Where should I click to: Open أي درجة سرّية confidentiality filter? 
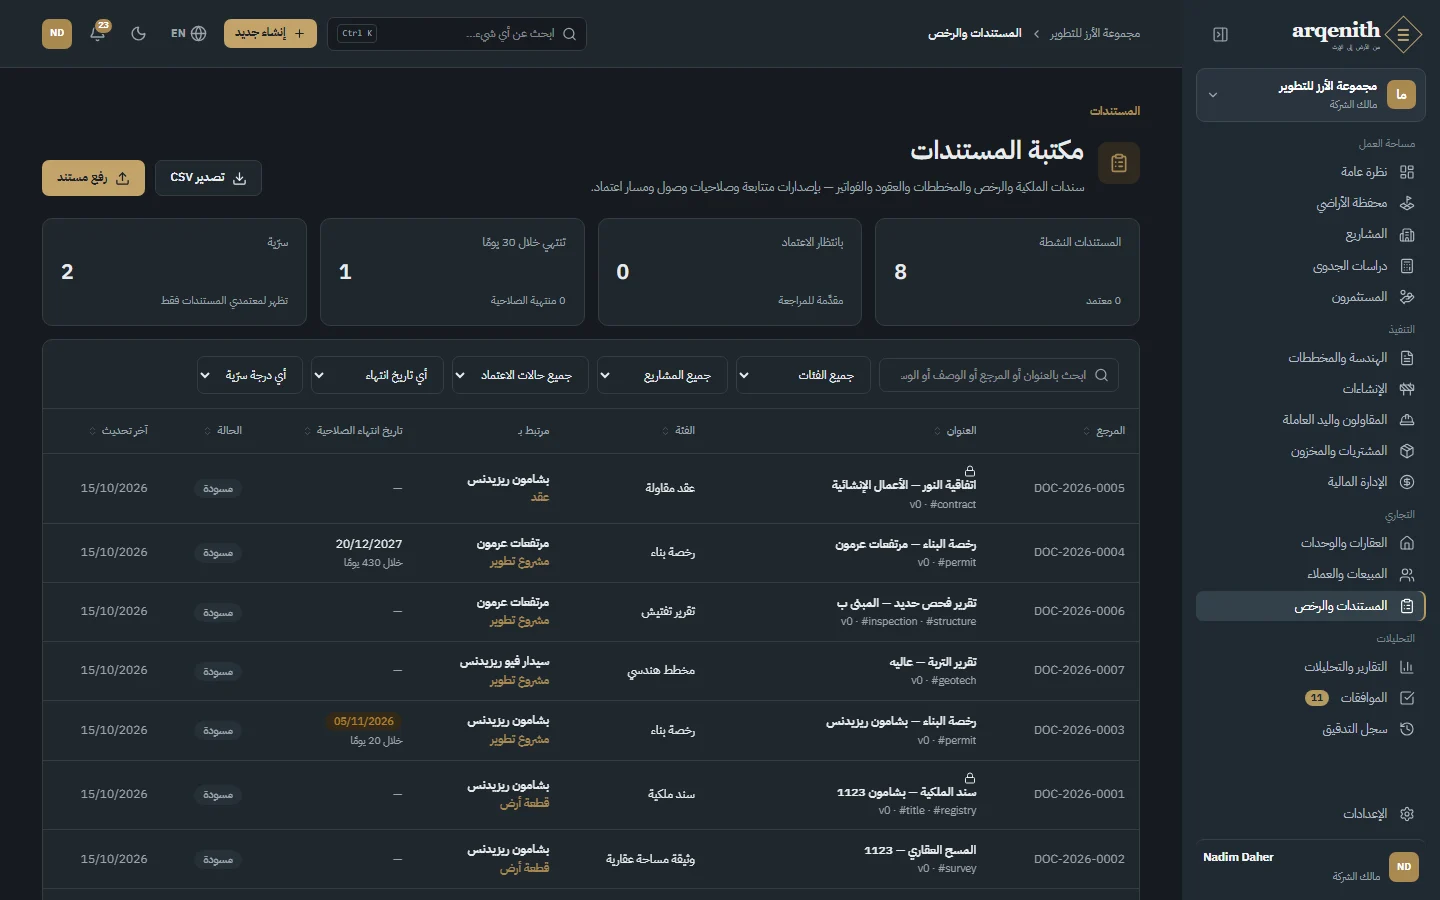point(250,375)
